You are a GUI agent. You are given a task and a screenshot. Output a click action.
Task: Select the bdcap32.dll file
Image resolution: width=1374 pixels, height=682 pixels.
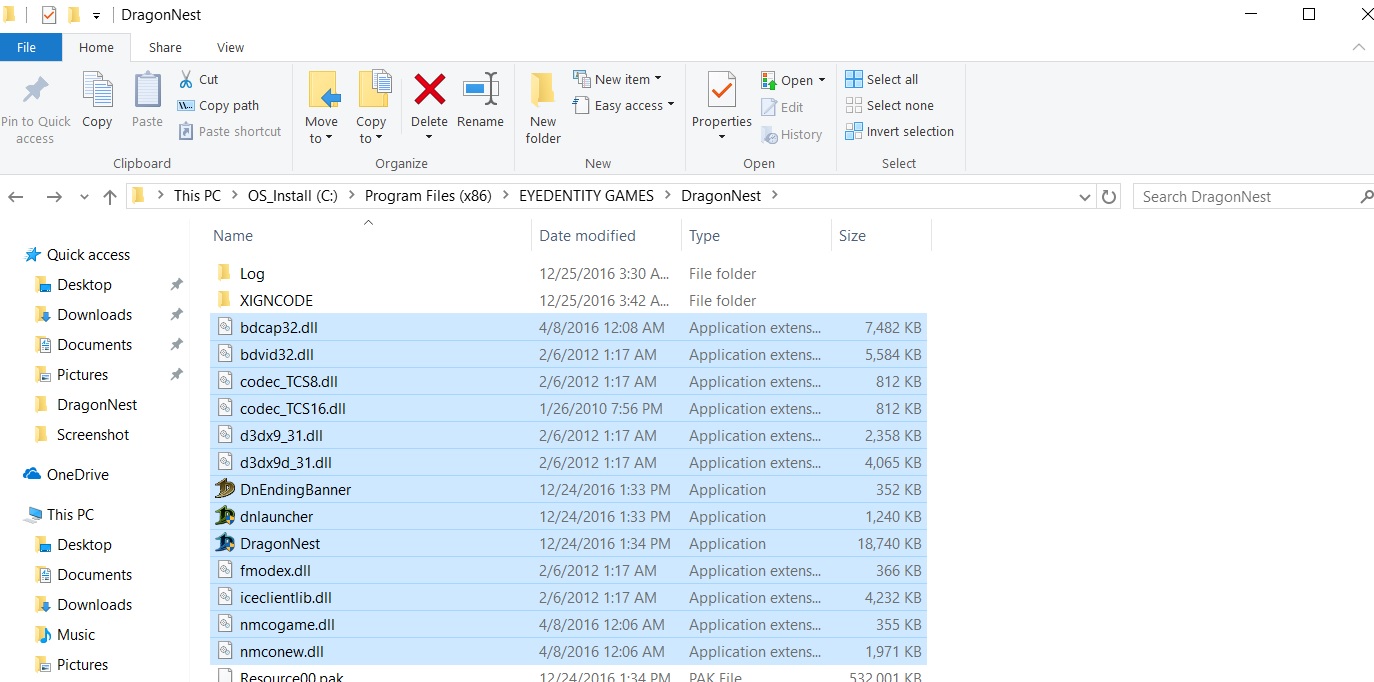pyautogui.click(x=568, y=327)
